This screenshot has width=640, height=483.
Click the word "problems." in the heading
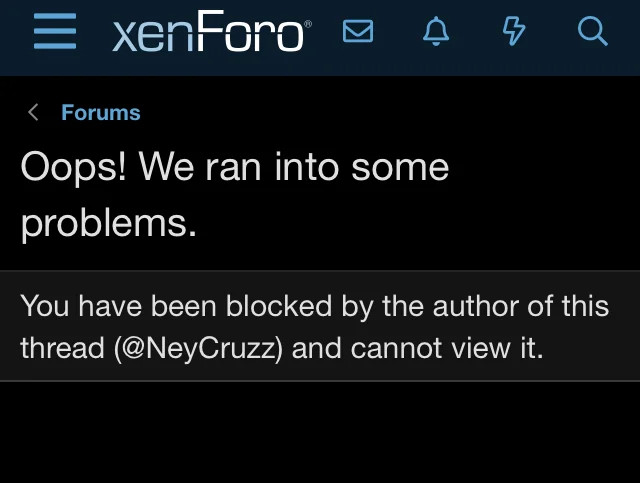pos(108,223)
